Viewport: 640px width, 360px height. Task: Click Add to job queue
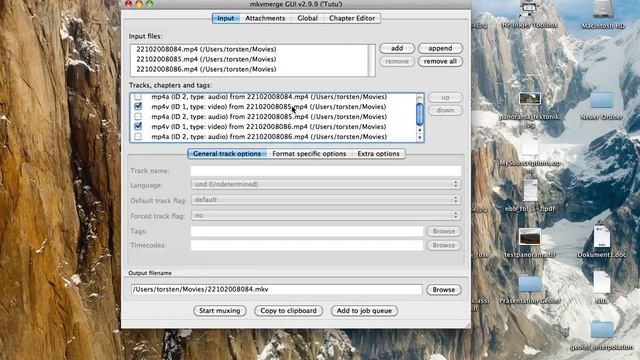pos(364,311)
